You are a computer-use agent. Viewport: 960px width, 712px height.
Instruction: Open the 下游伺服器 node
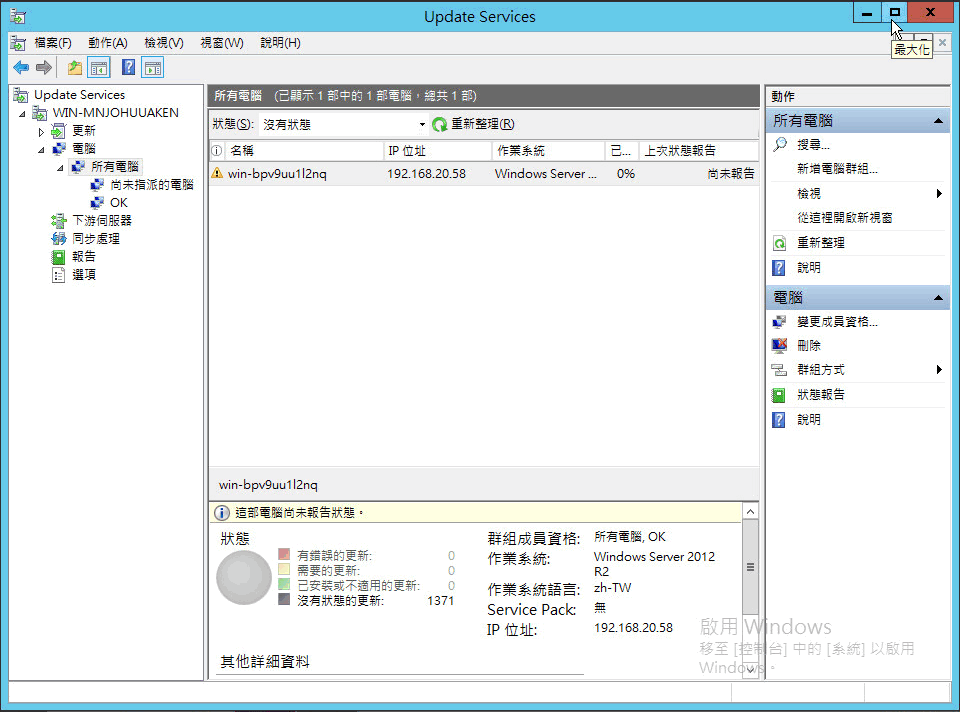tap(102, 220)
